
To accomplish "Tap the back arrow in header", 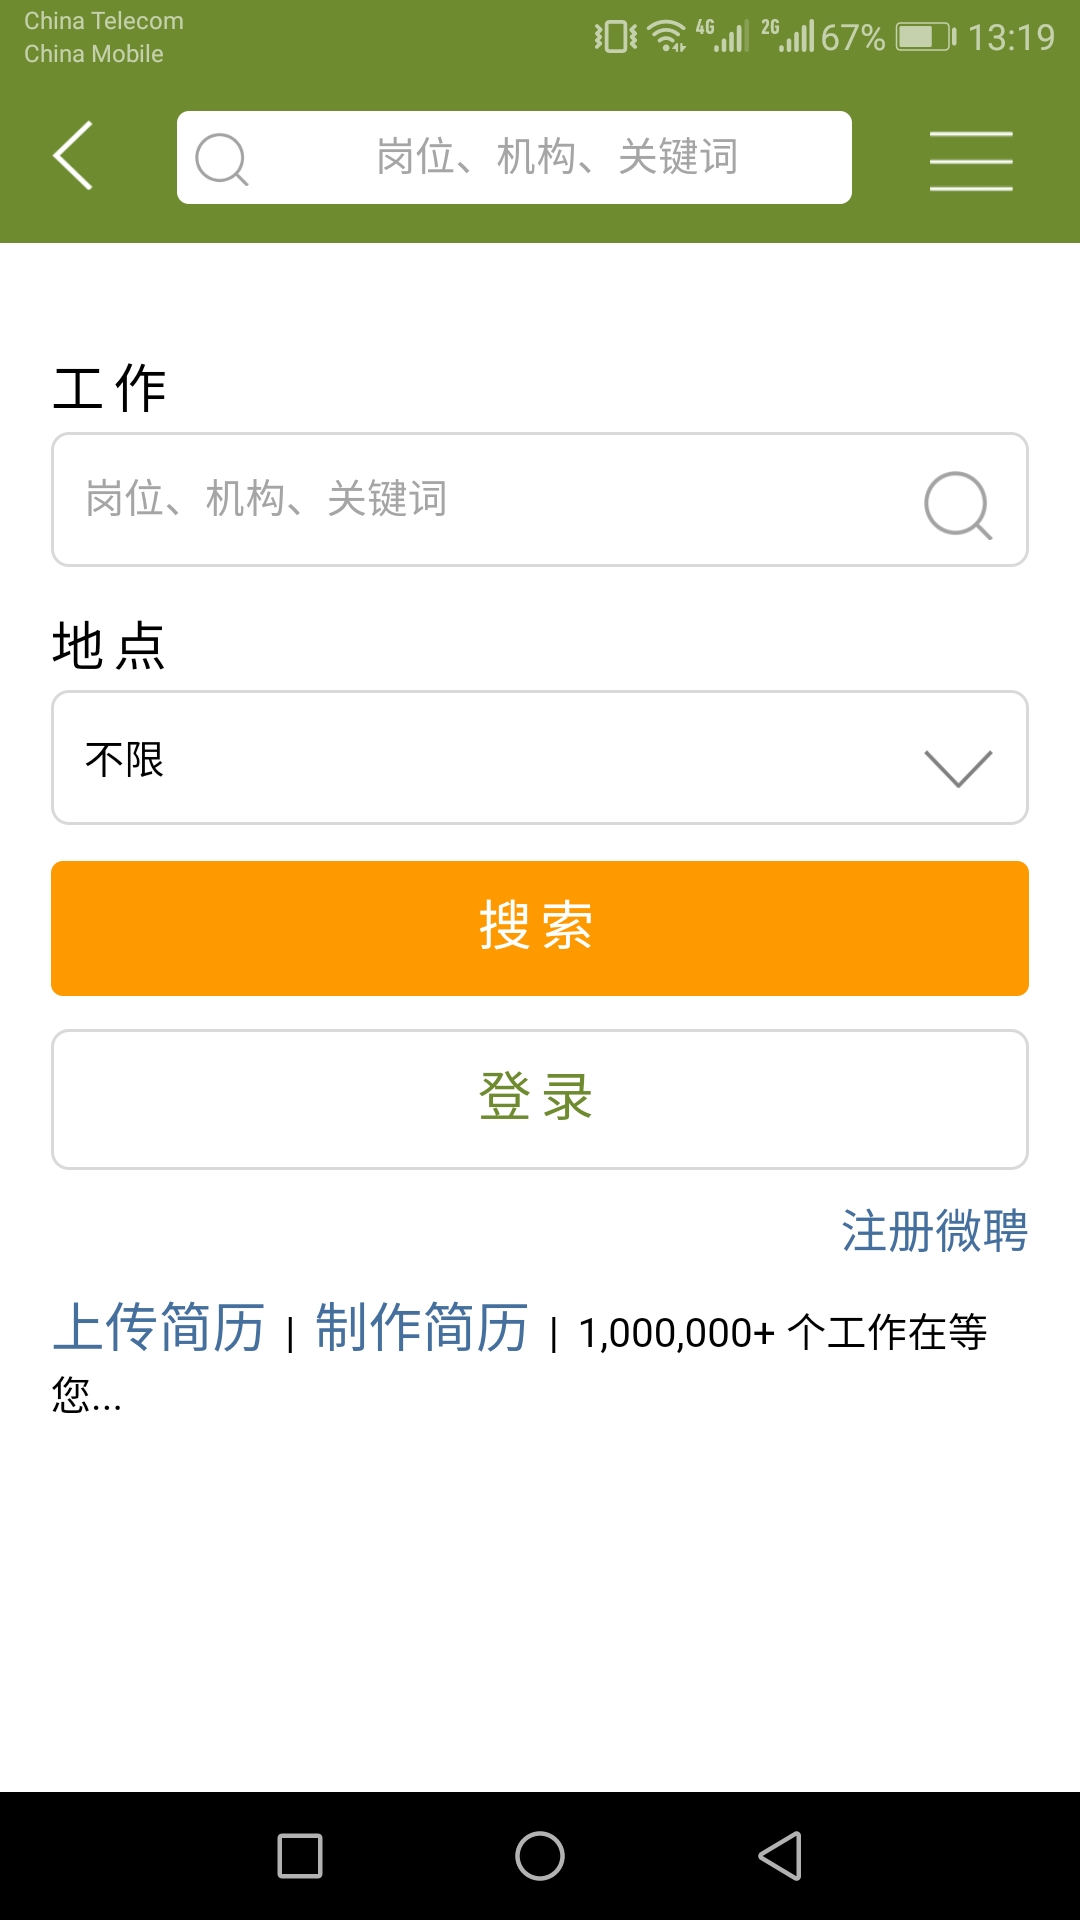I will pyautogui.click(x=73, y=156).
